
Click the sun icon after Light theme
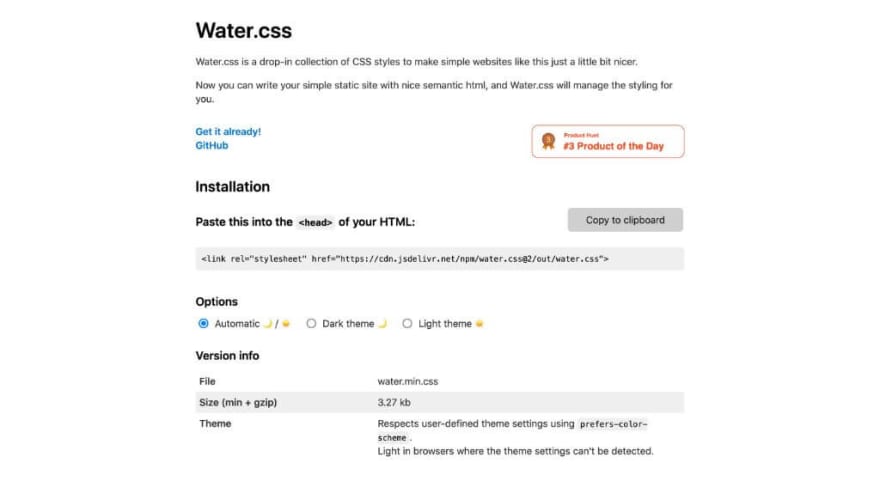click(479, 324)
